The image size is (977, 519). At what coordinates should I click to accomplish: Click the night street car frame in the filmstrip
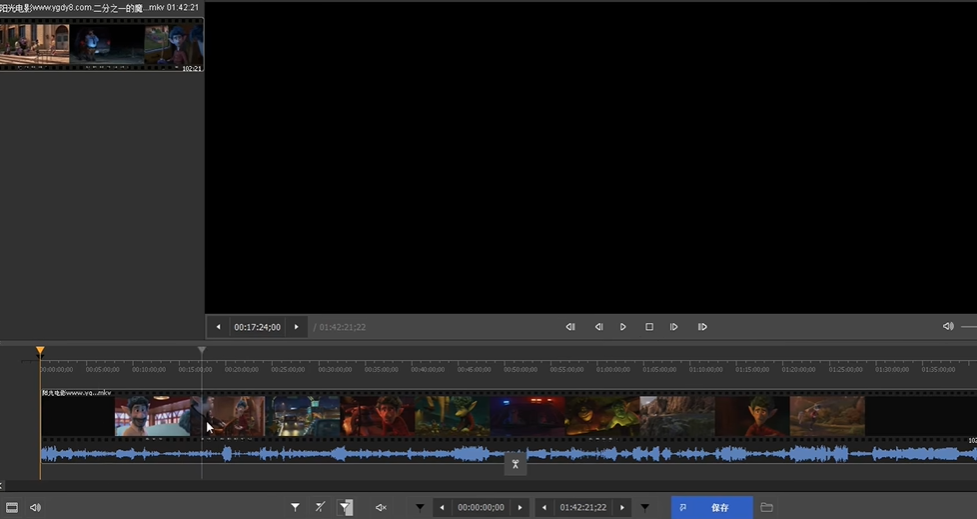tap(303, 416)
